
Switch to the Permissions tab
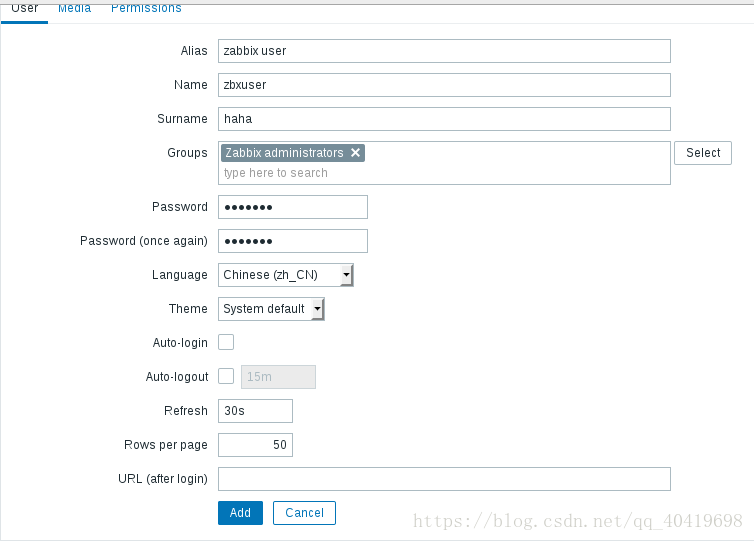pyautogui.click(x=146, y=9)
